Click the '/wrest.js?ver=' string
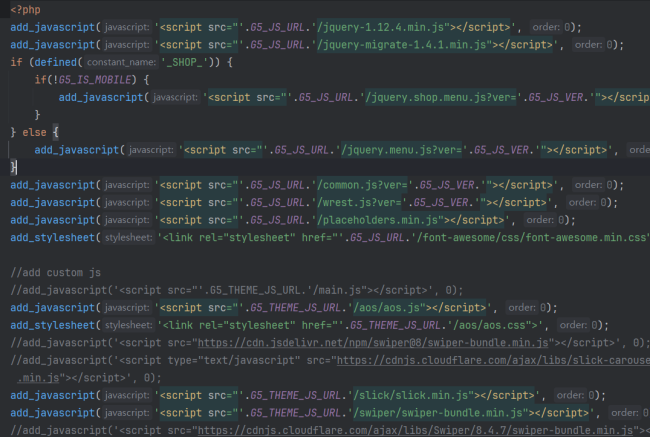 (359, 202)
